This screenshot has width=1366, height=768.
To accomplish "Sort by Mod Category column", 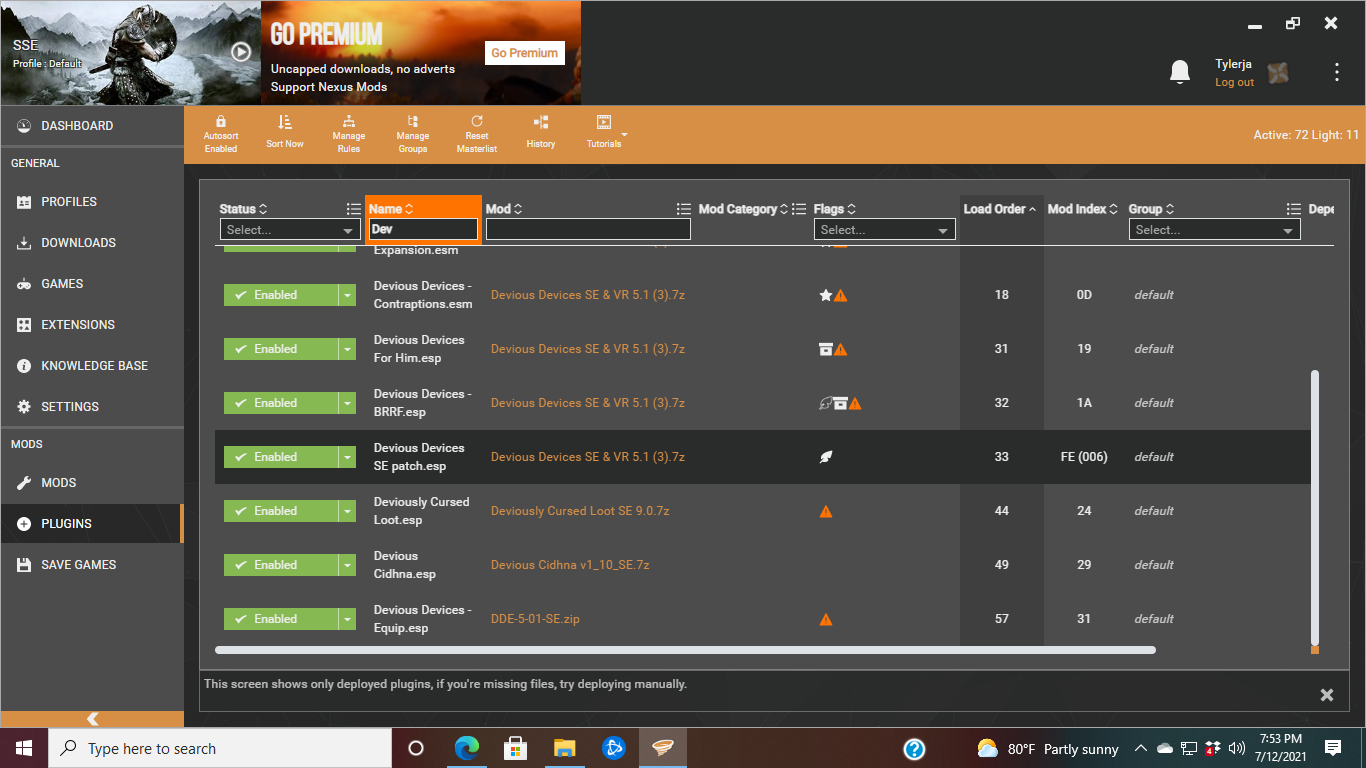I will click(x=743, y=209).
